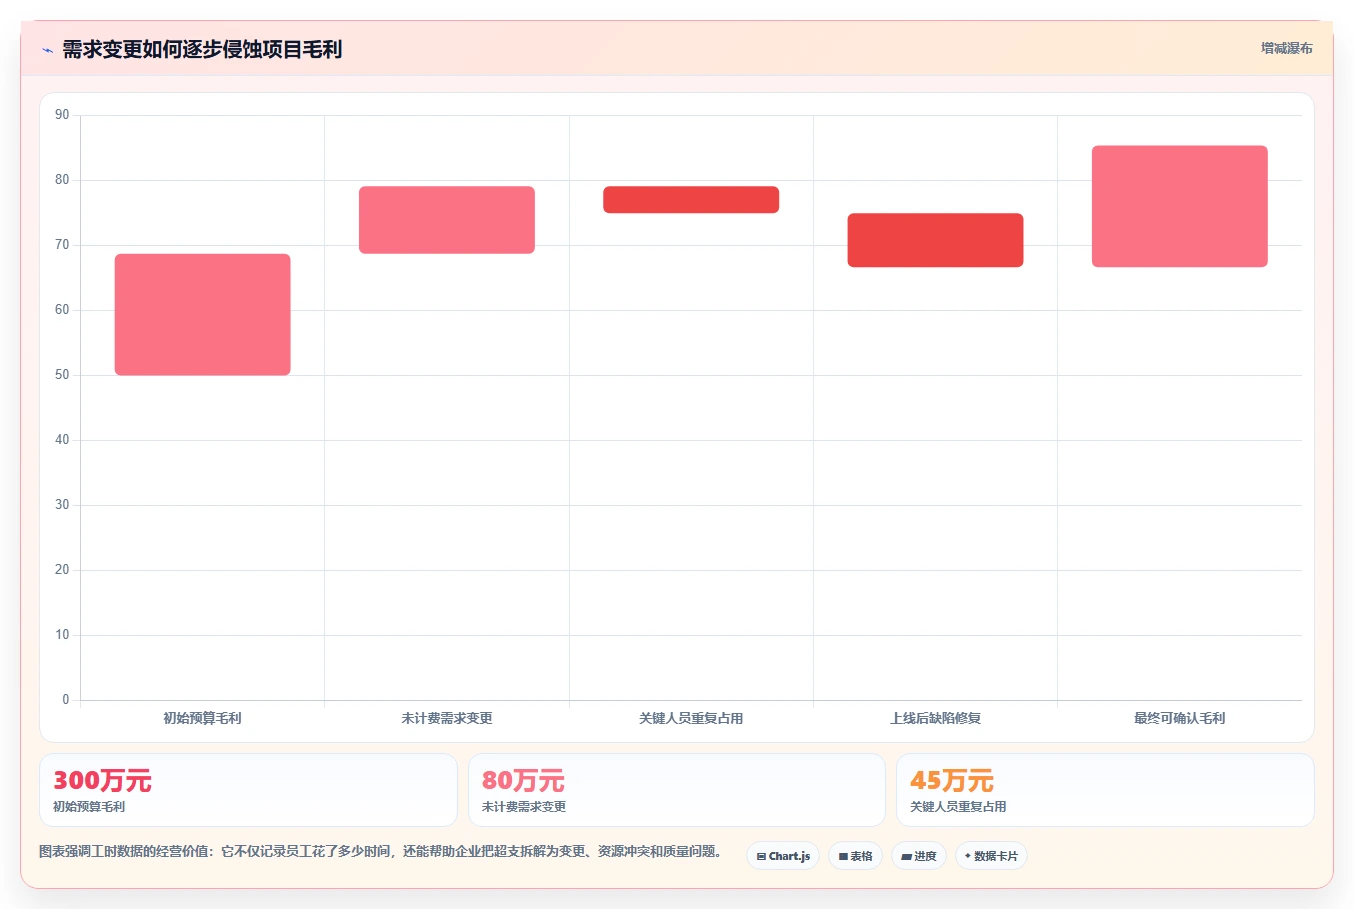Click the 增减瀑布 label in the header
1354x909 pixels.
tap(1286, 48)
